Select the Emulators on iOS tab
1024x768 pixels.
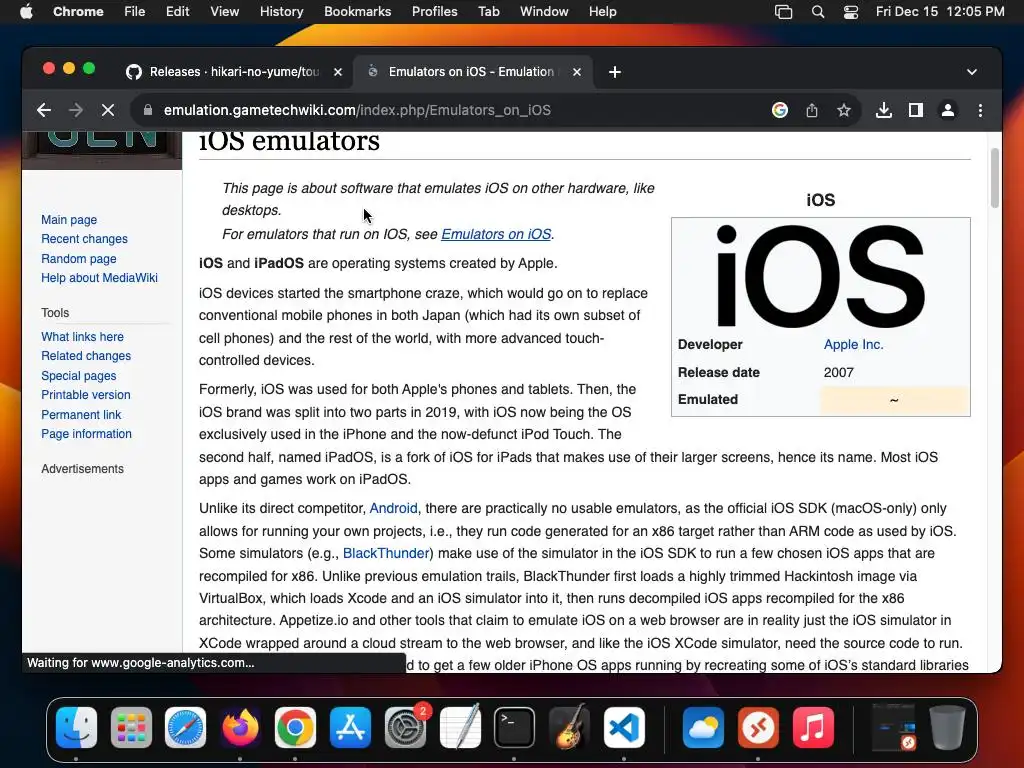tap(473, 72)
